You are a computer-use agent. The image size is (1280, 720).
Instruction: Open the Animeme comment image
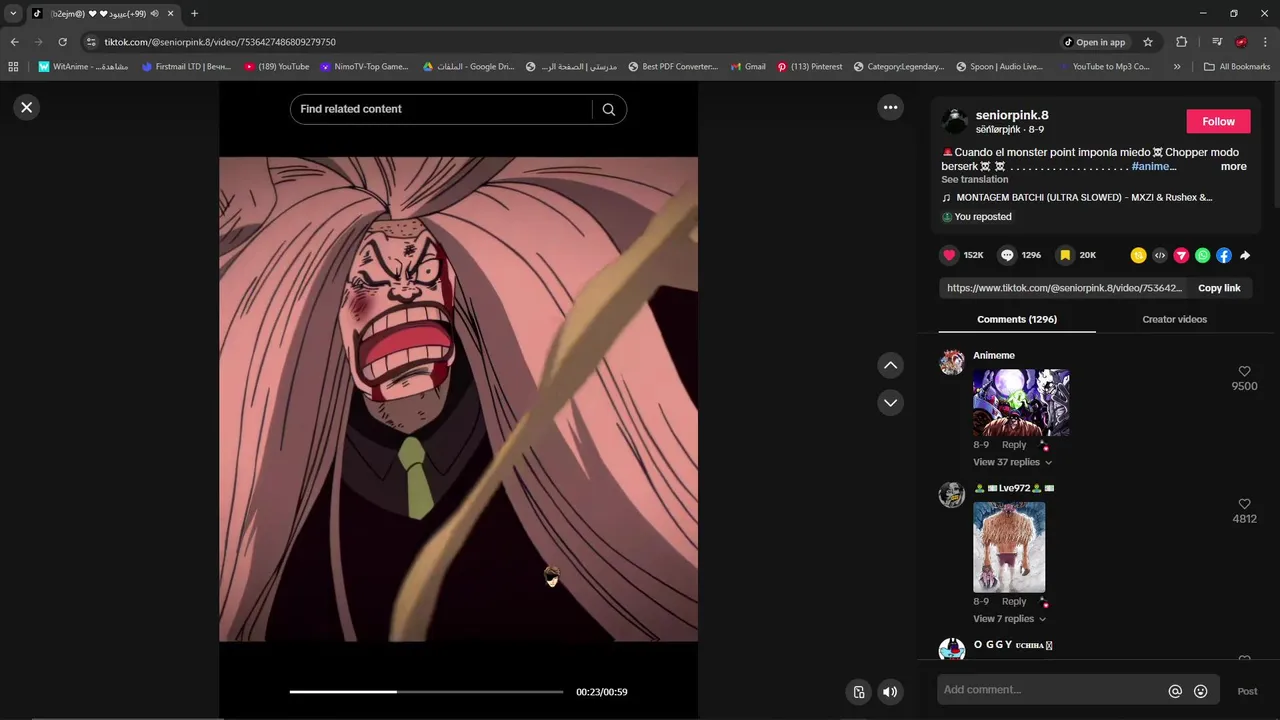click(x=1021, y=403)
